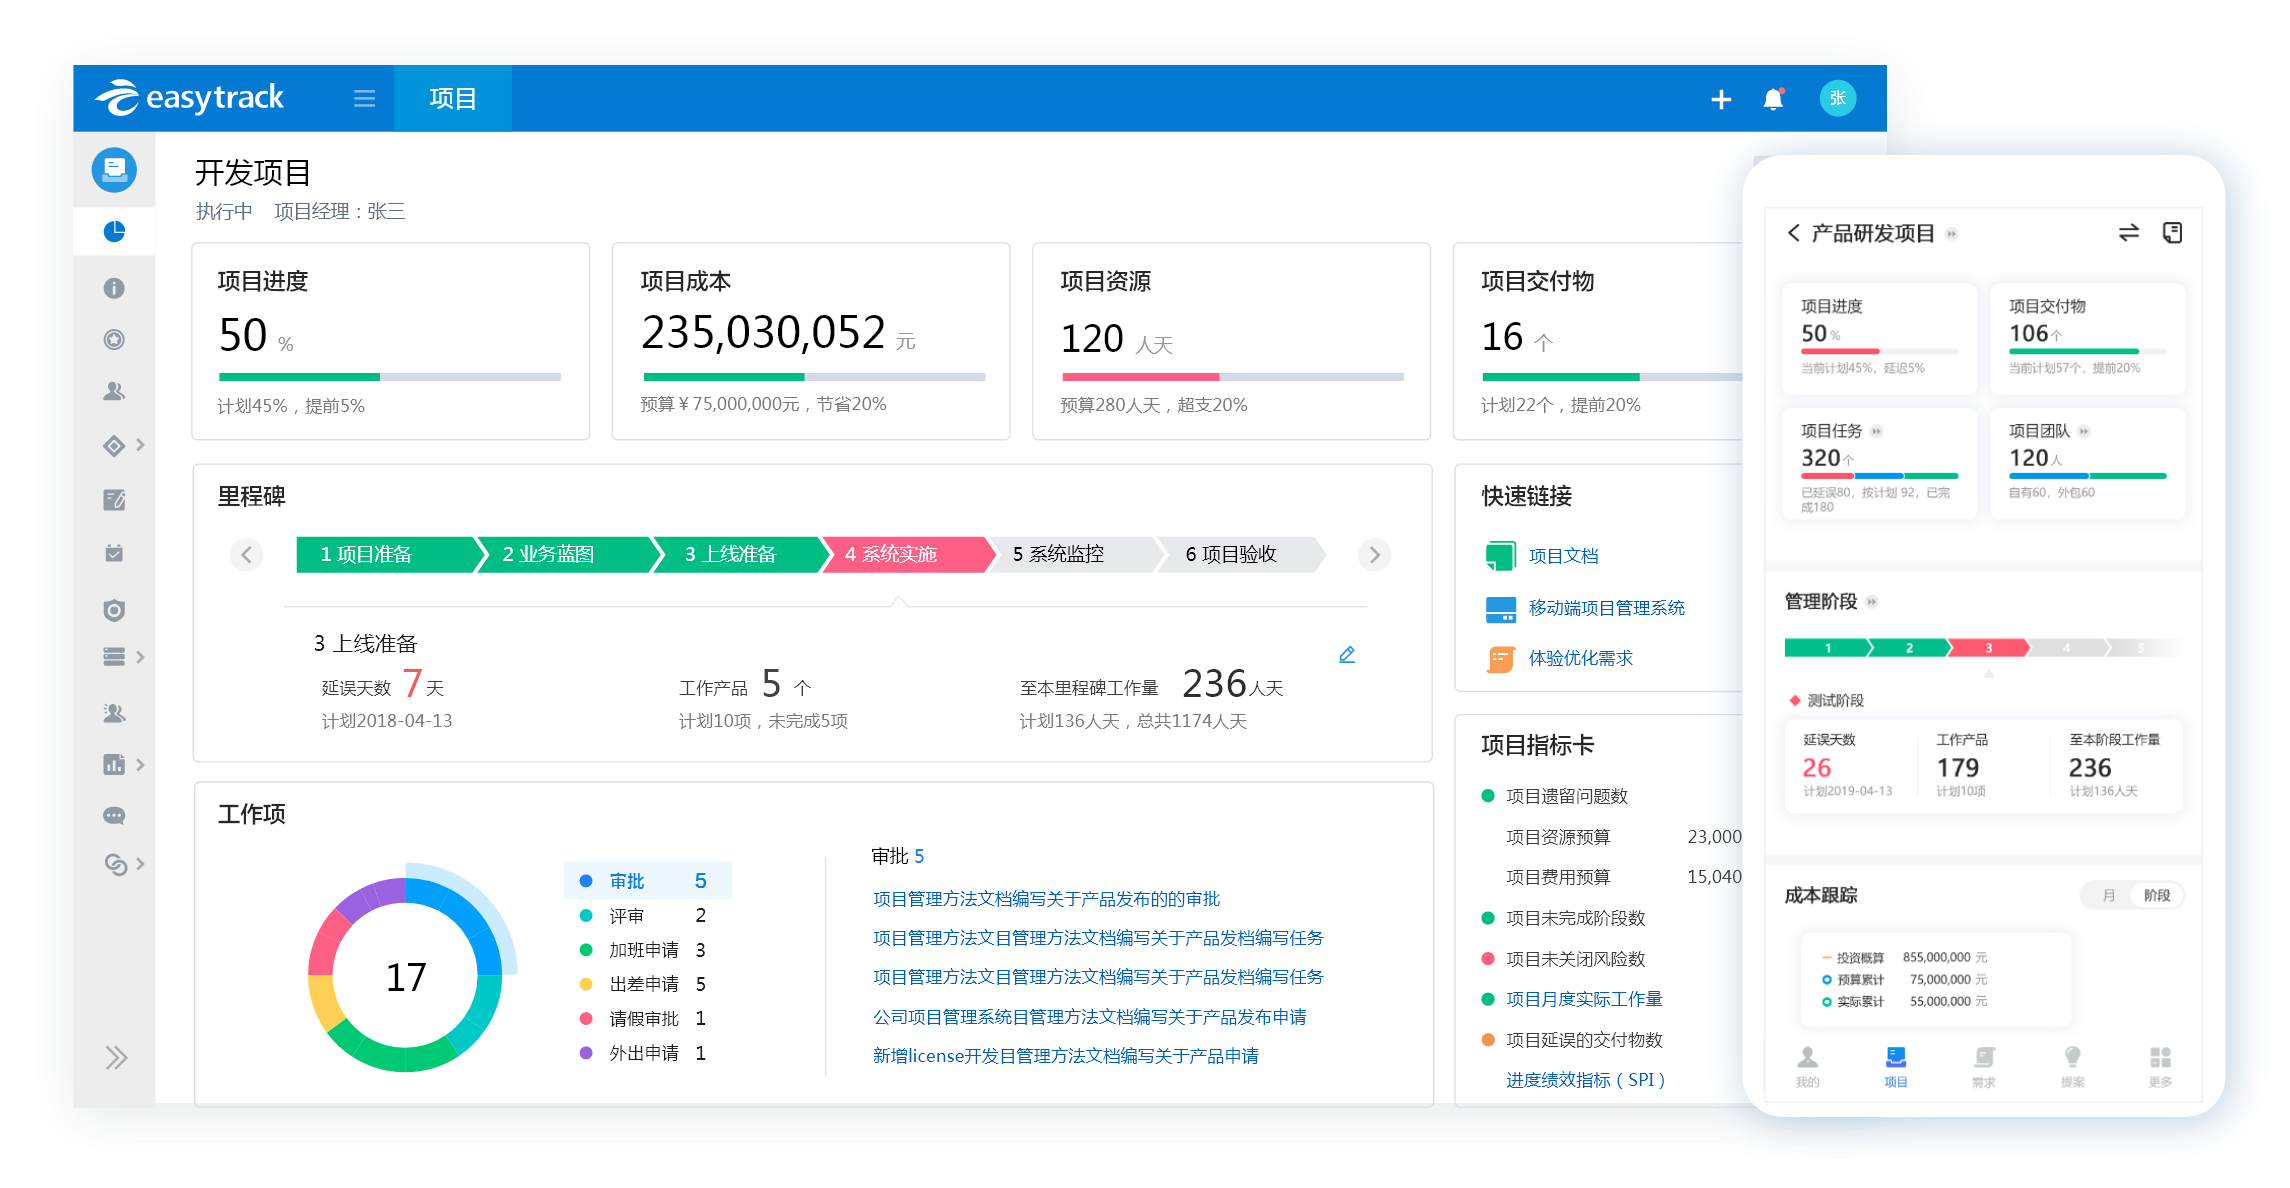Expand the linked rings sidebar chevron
This screenshot has width=2290, height=1188.
(x=141, y=864)
